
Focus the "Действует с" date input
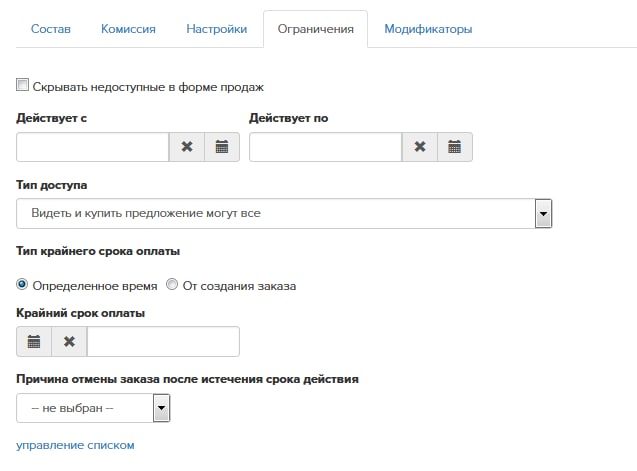pyautogui.click(x=93, y=147)
